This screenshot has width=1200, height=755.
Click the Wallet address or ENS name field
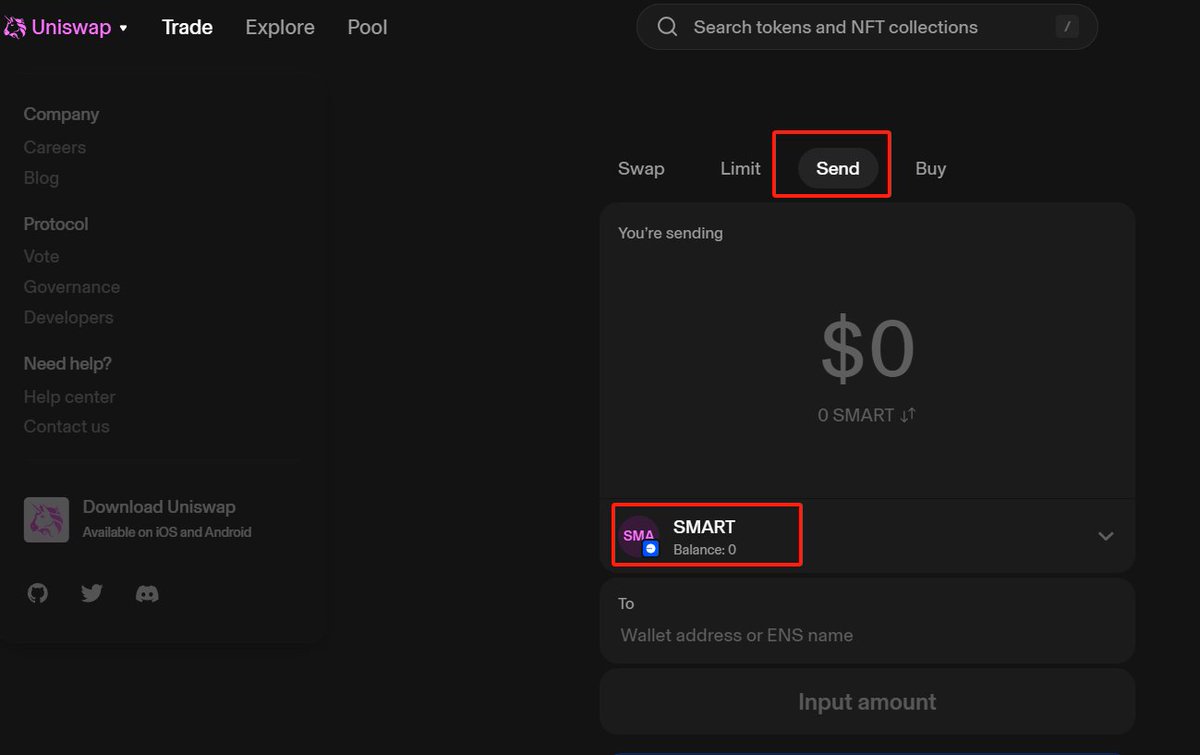click(867, 635)
